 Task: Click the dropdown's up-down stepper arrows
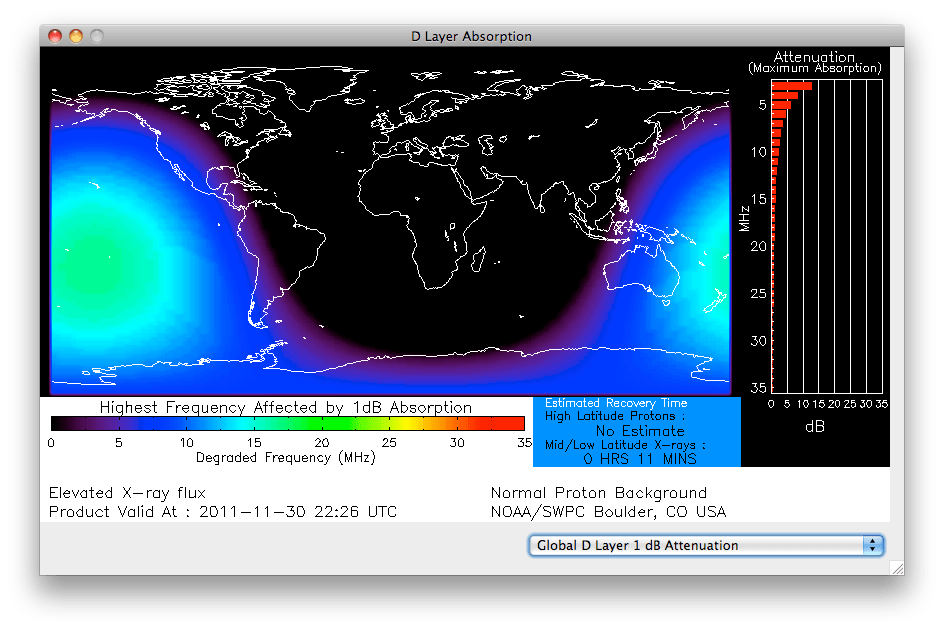pos(872,545)
